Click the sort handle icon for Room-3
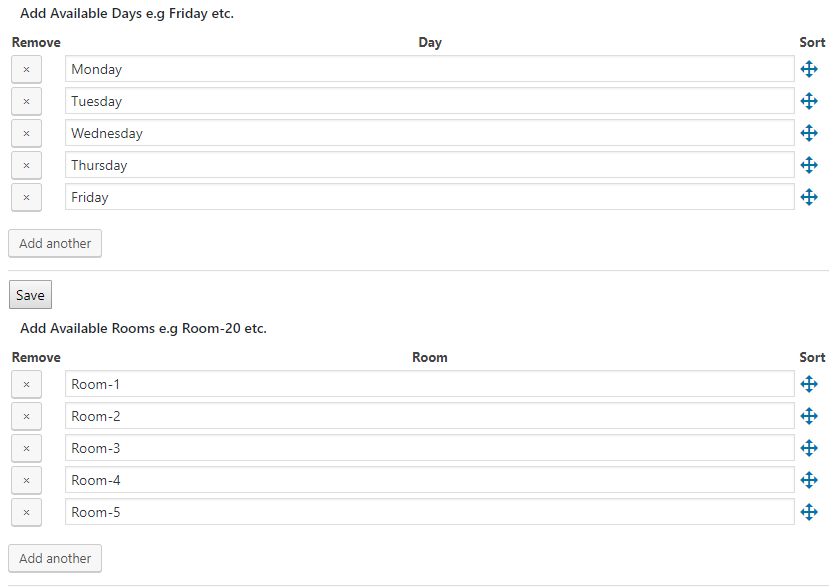The image size is (836, 587). (809, 448)
